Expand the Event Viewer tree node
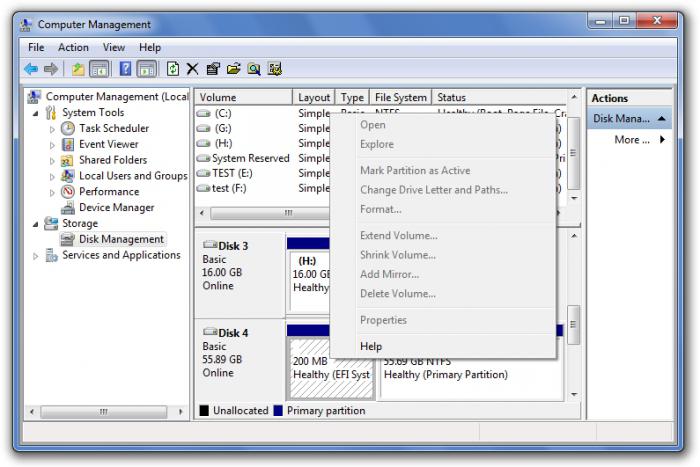Screen dimensions: 700x467 tap(52, 145)
